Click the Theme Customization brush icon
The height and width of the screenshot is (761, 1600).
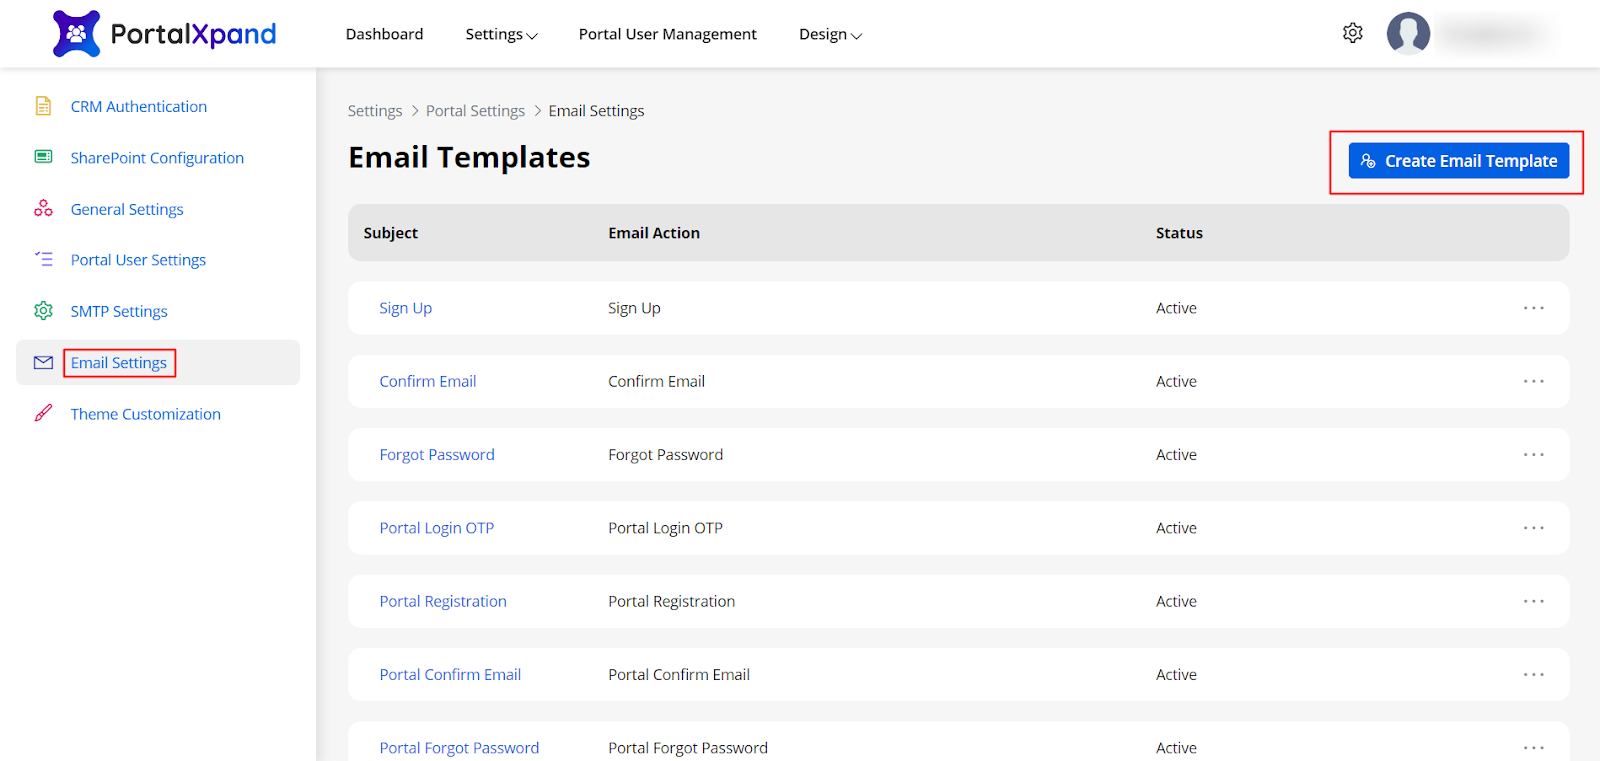pyautogui.click(x=43, y=413)
